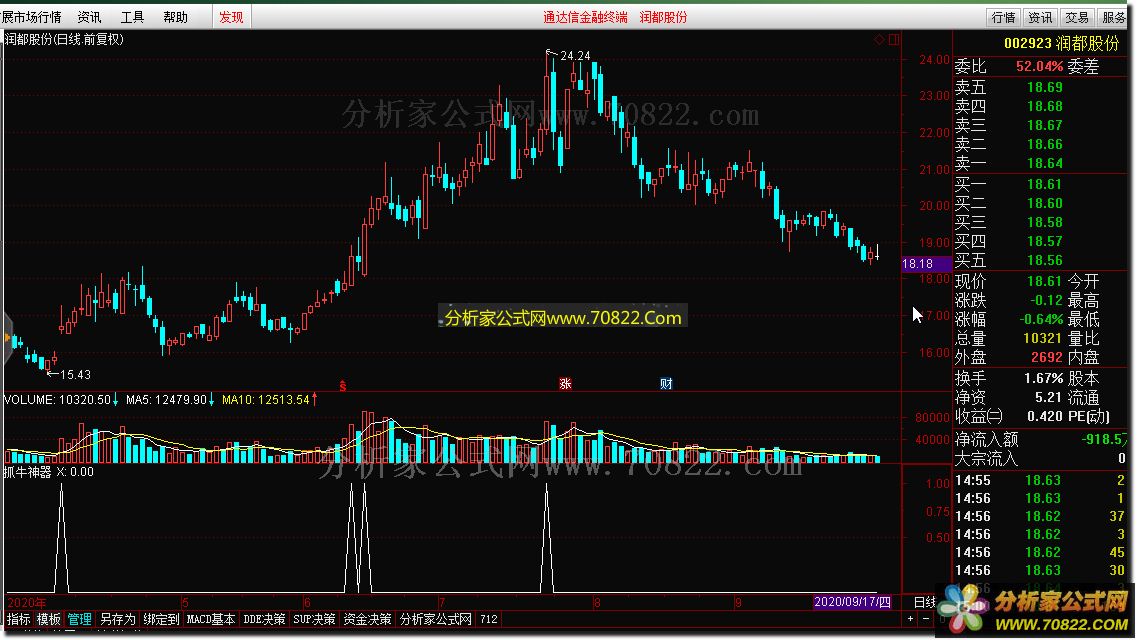The image size is (1137, 640).
Task: Open the 展市场行情 menu
Action: (32, 17)
